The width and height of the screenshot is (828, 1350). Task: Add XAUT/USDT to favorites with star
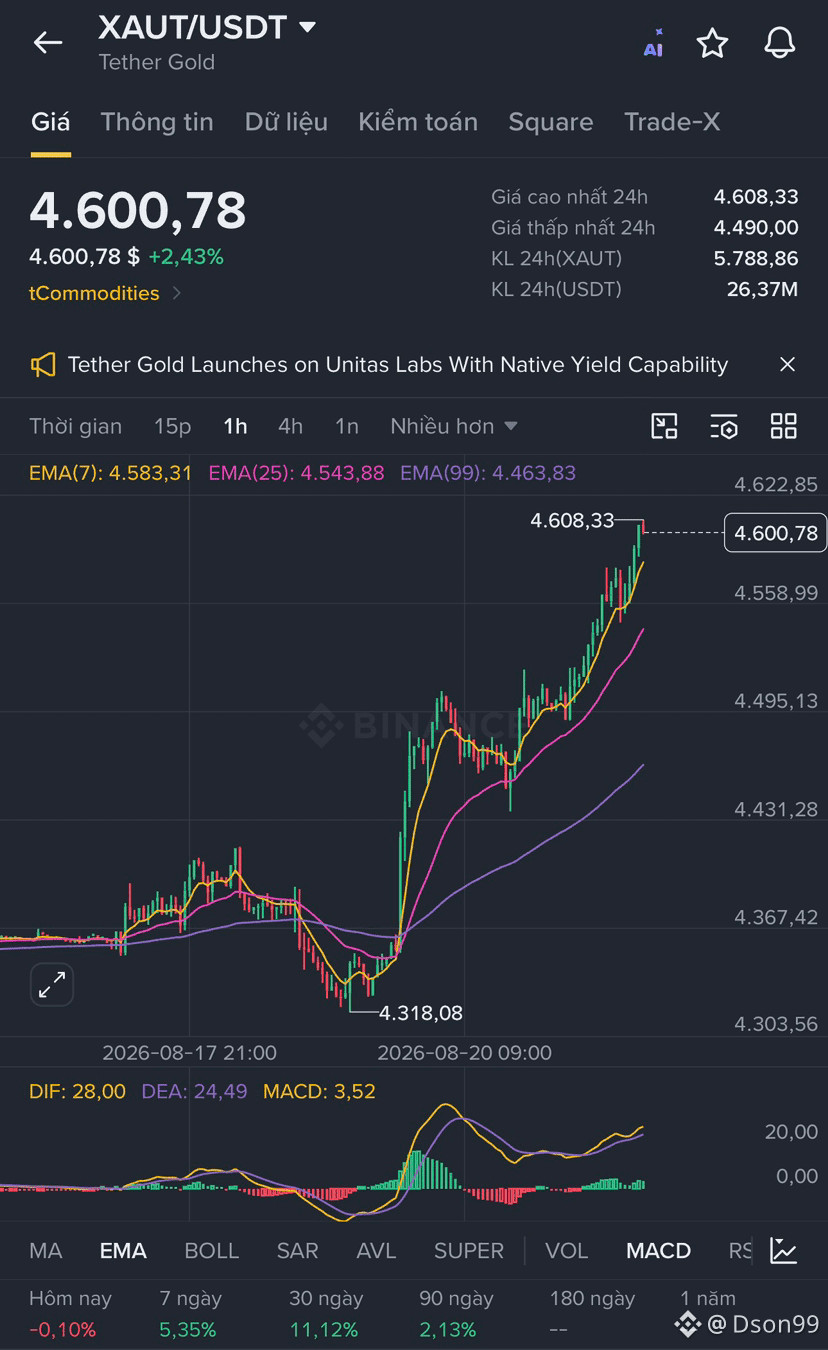[712, 43]
